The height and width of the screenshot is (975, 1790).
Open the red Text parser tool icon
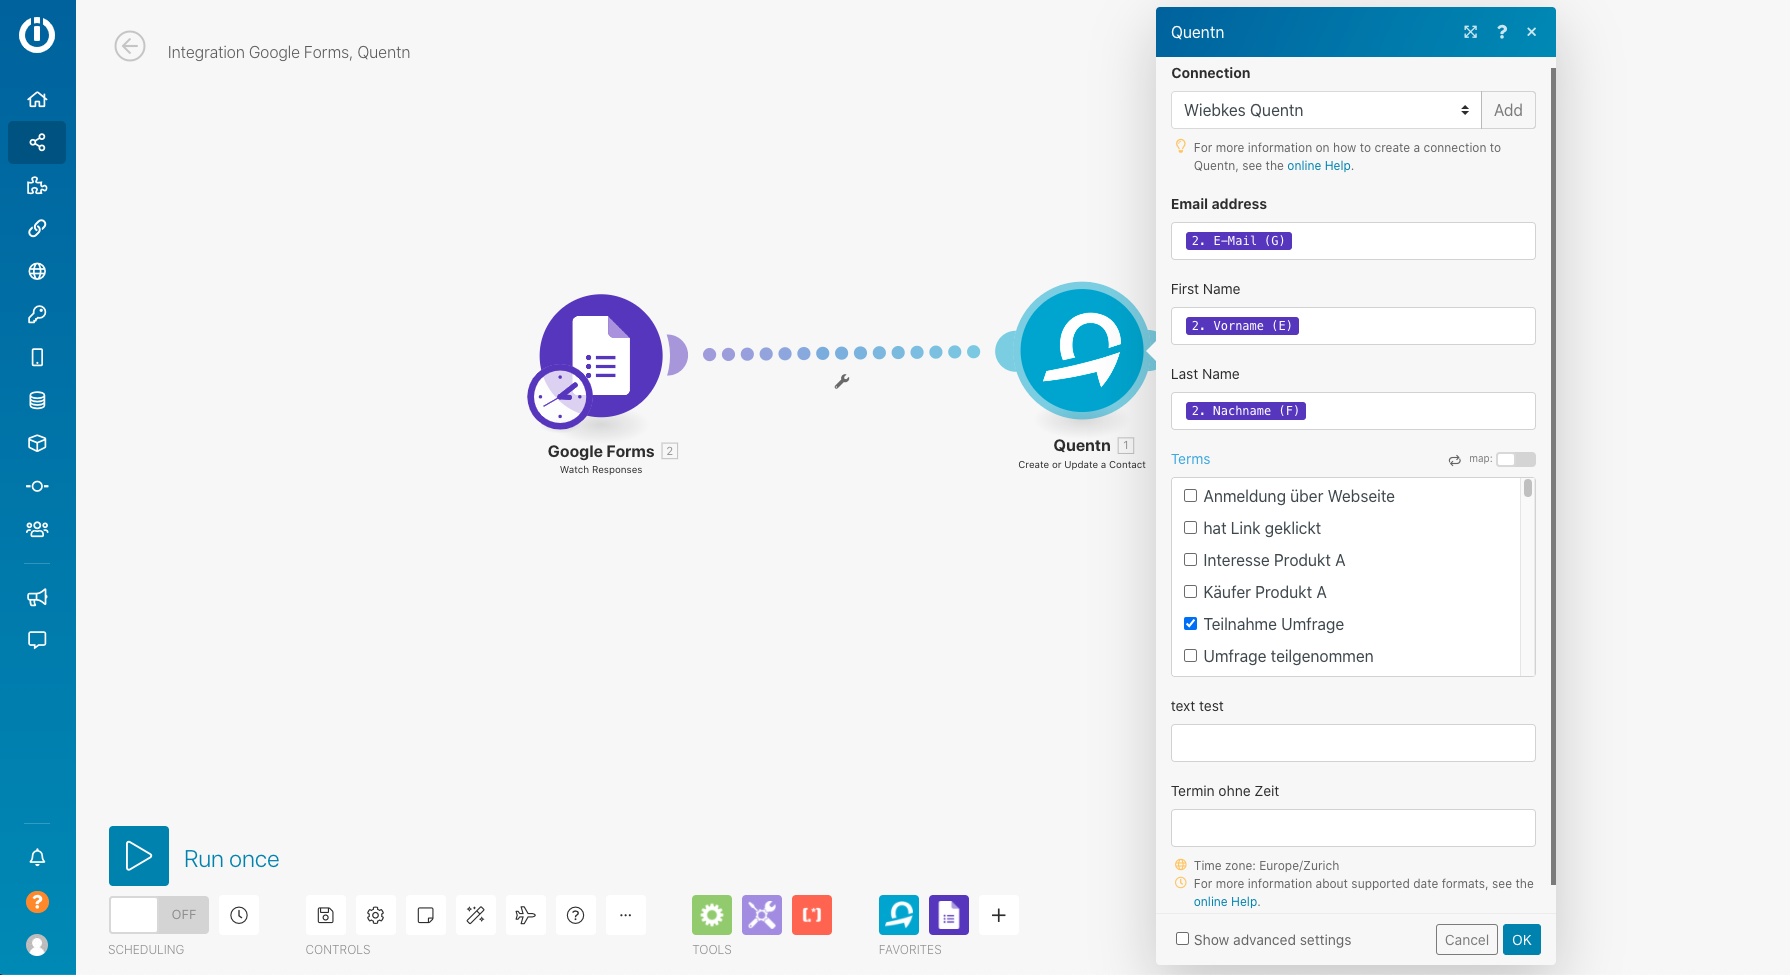click(812, 915)
